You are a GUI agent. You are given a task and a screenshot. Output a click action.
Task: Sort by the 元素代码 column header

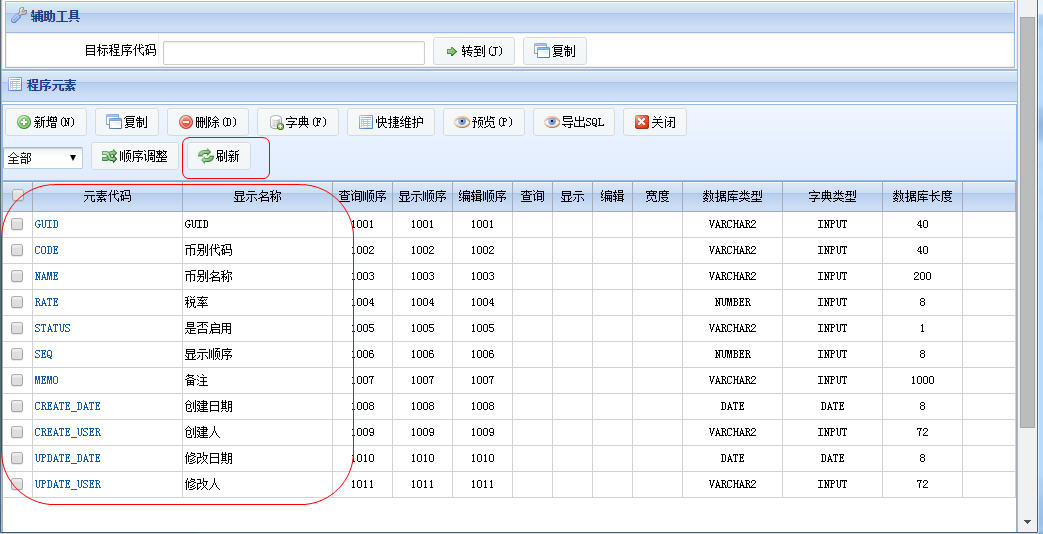pos(107,196)
